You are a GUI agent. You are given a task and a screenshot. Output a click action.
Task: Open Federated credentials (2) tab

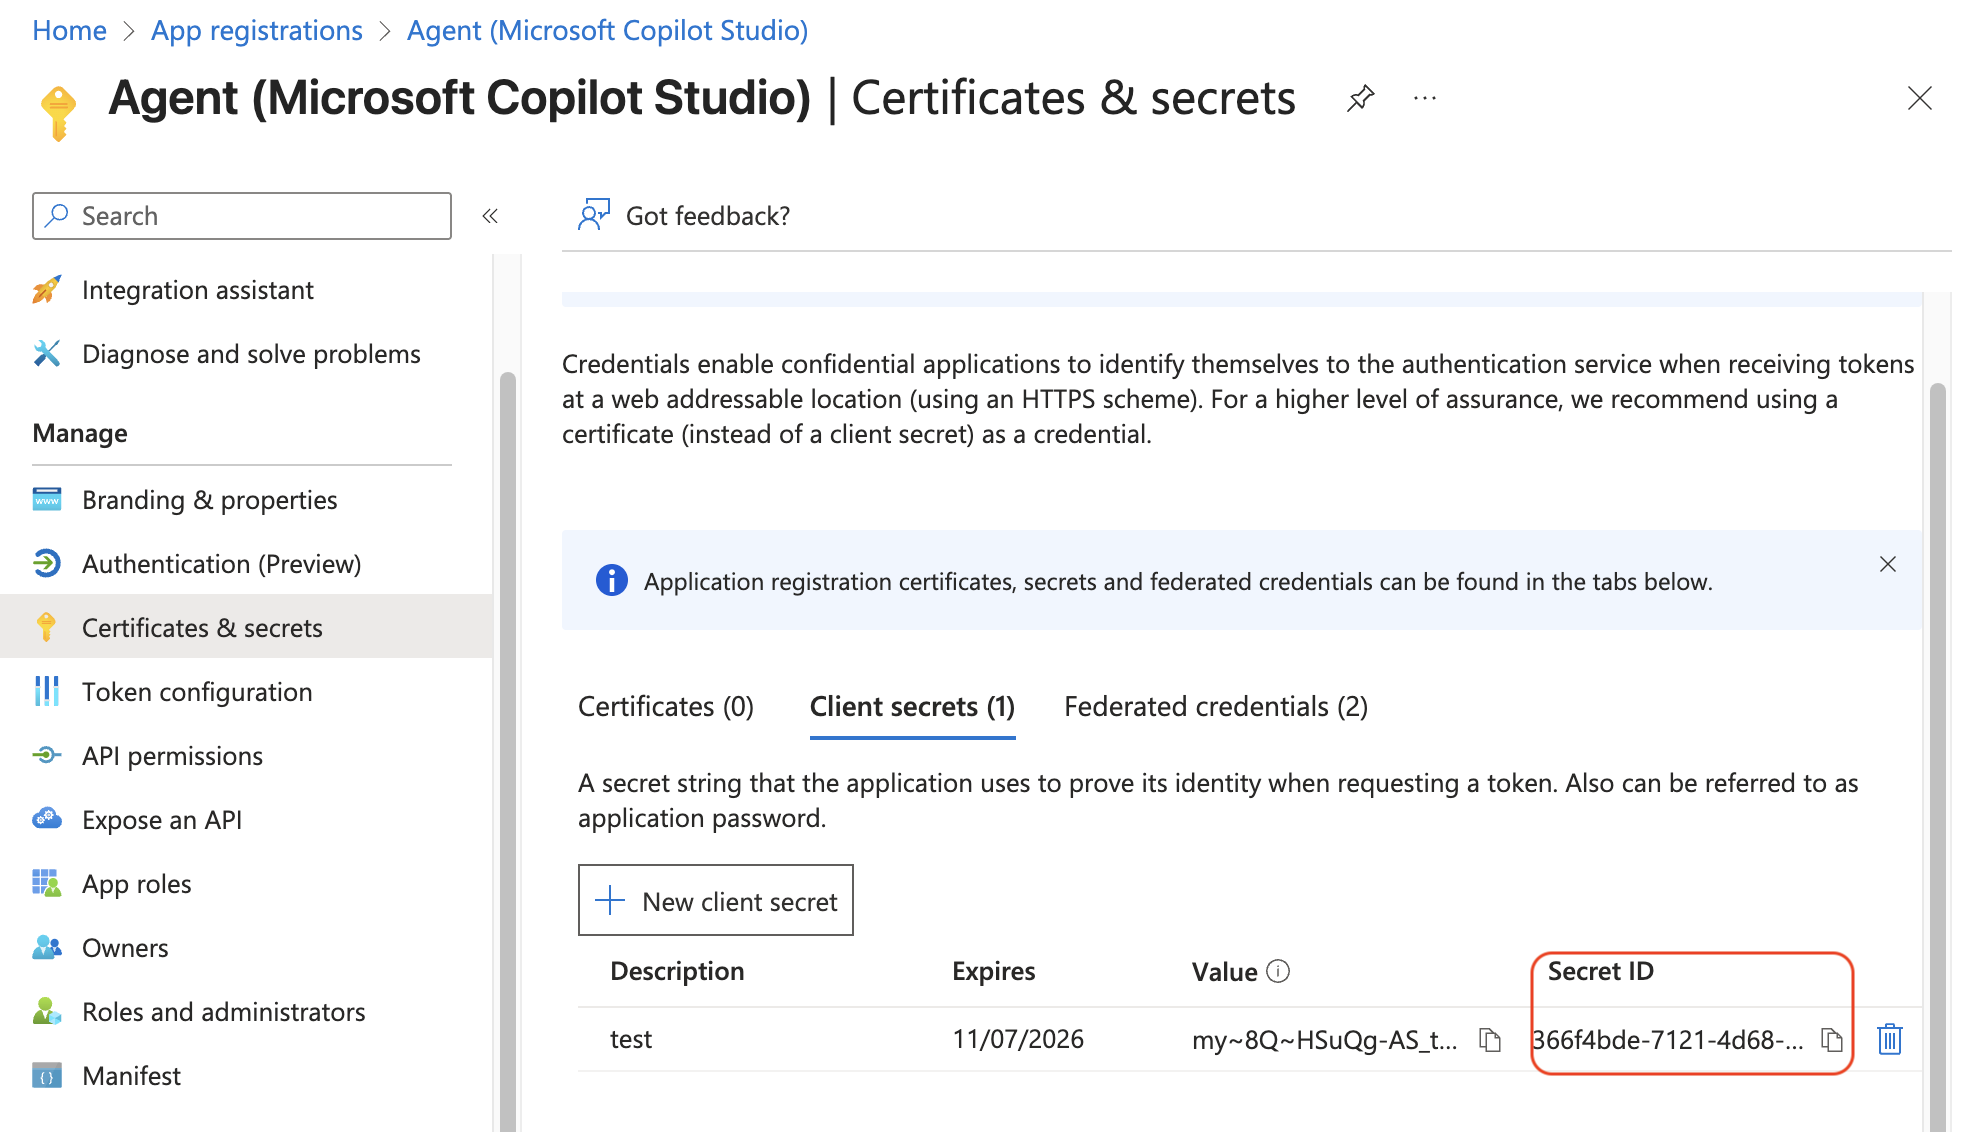[x=1215, y=707]
